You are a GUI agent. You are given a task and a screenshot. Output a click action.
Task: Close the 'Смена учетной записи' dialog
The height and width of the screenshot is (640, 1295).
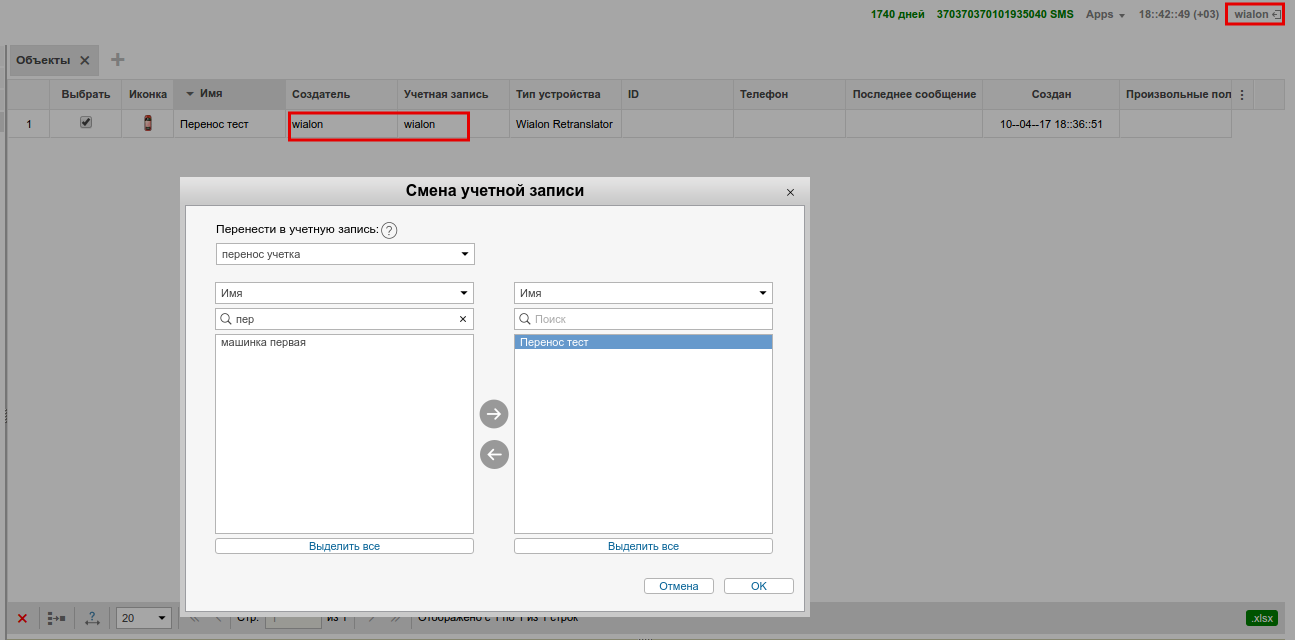790,192
